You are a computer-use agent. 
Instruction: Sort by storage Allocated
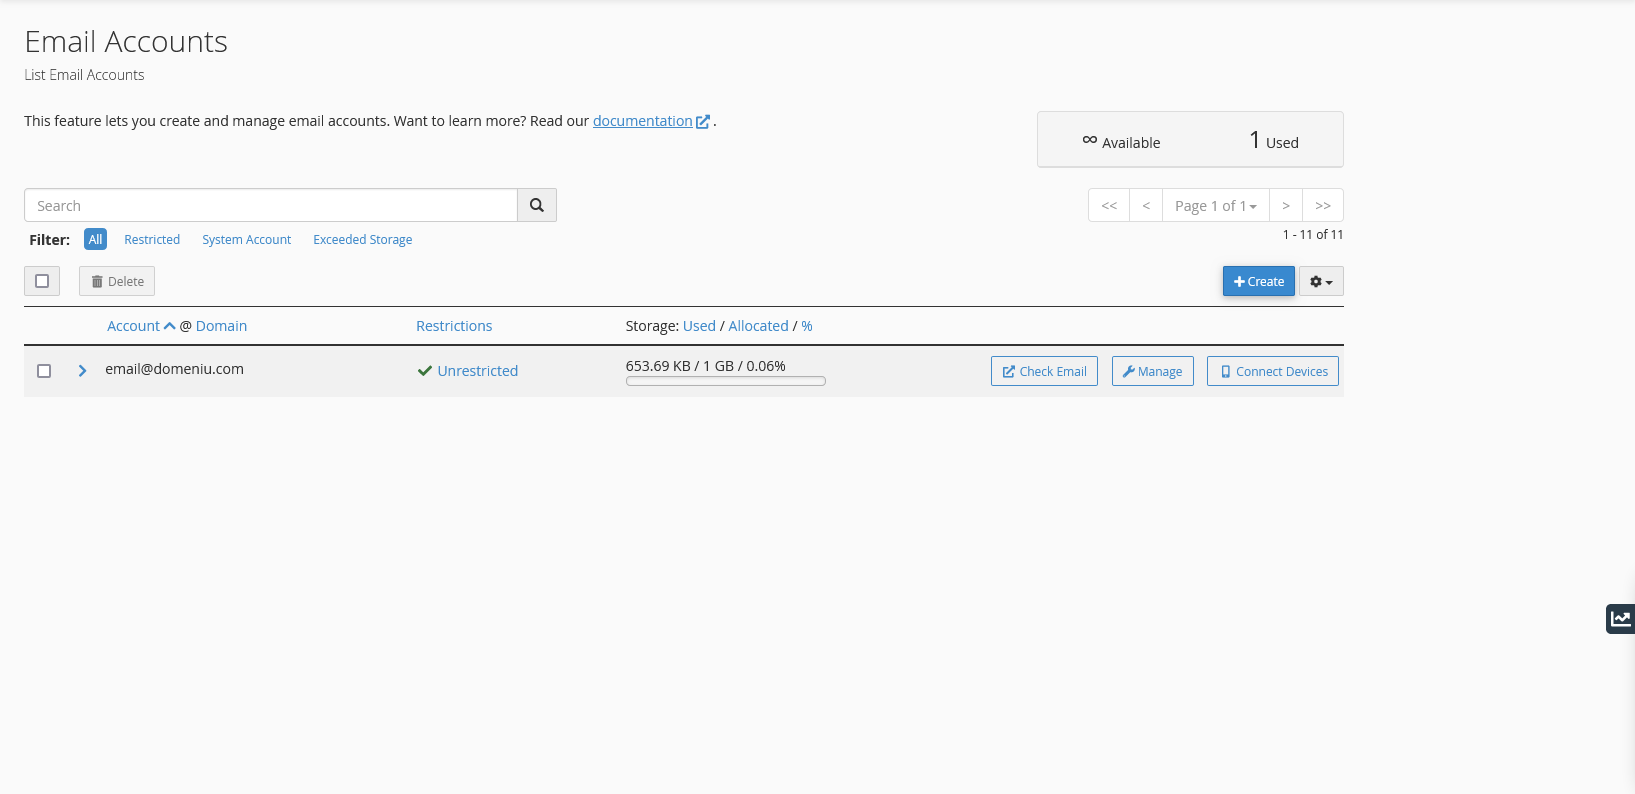coord(758,326)
